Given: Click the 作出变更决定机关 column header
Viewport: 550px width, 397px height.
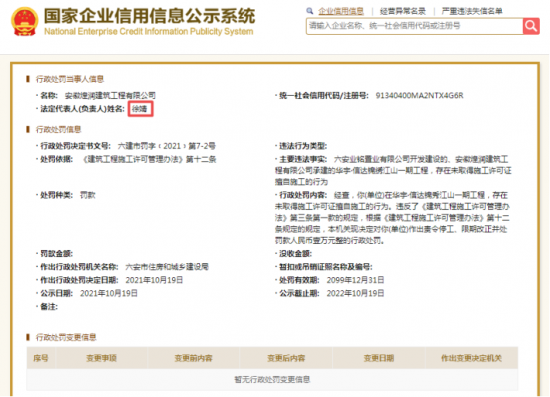Looking at the screenshot, I should pyautogui.click(x=471, y=358).
